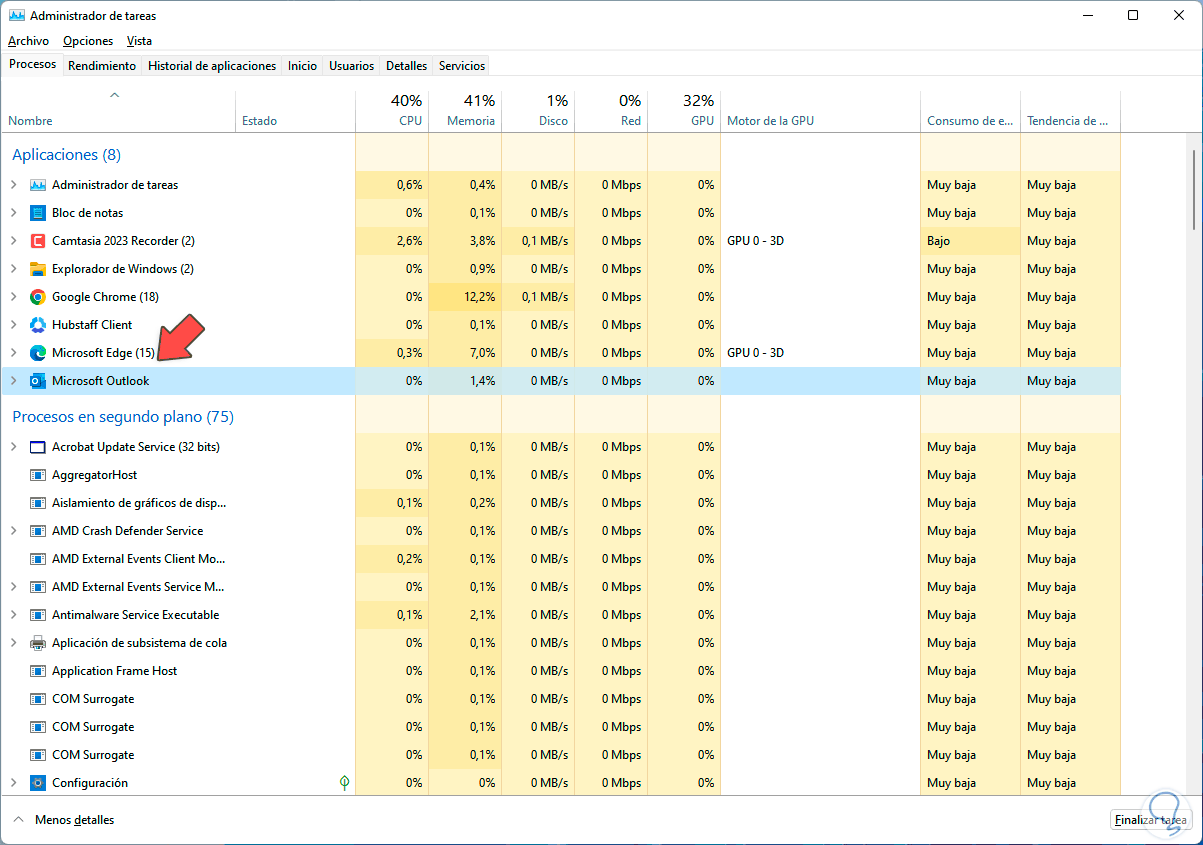Click the Finalizar tarea button
Viewport: 1203px width, 845px height.
click(1150, 820)
